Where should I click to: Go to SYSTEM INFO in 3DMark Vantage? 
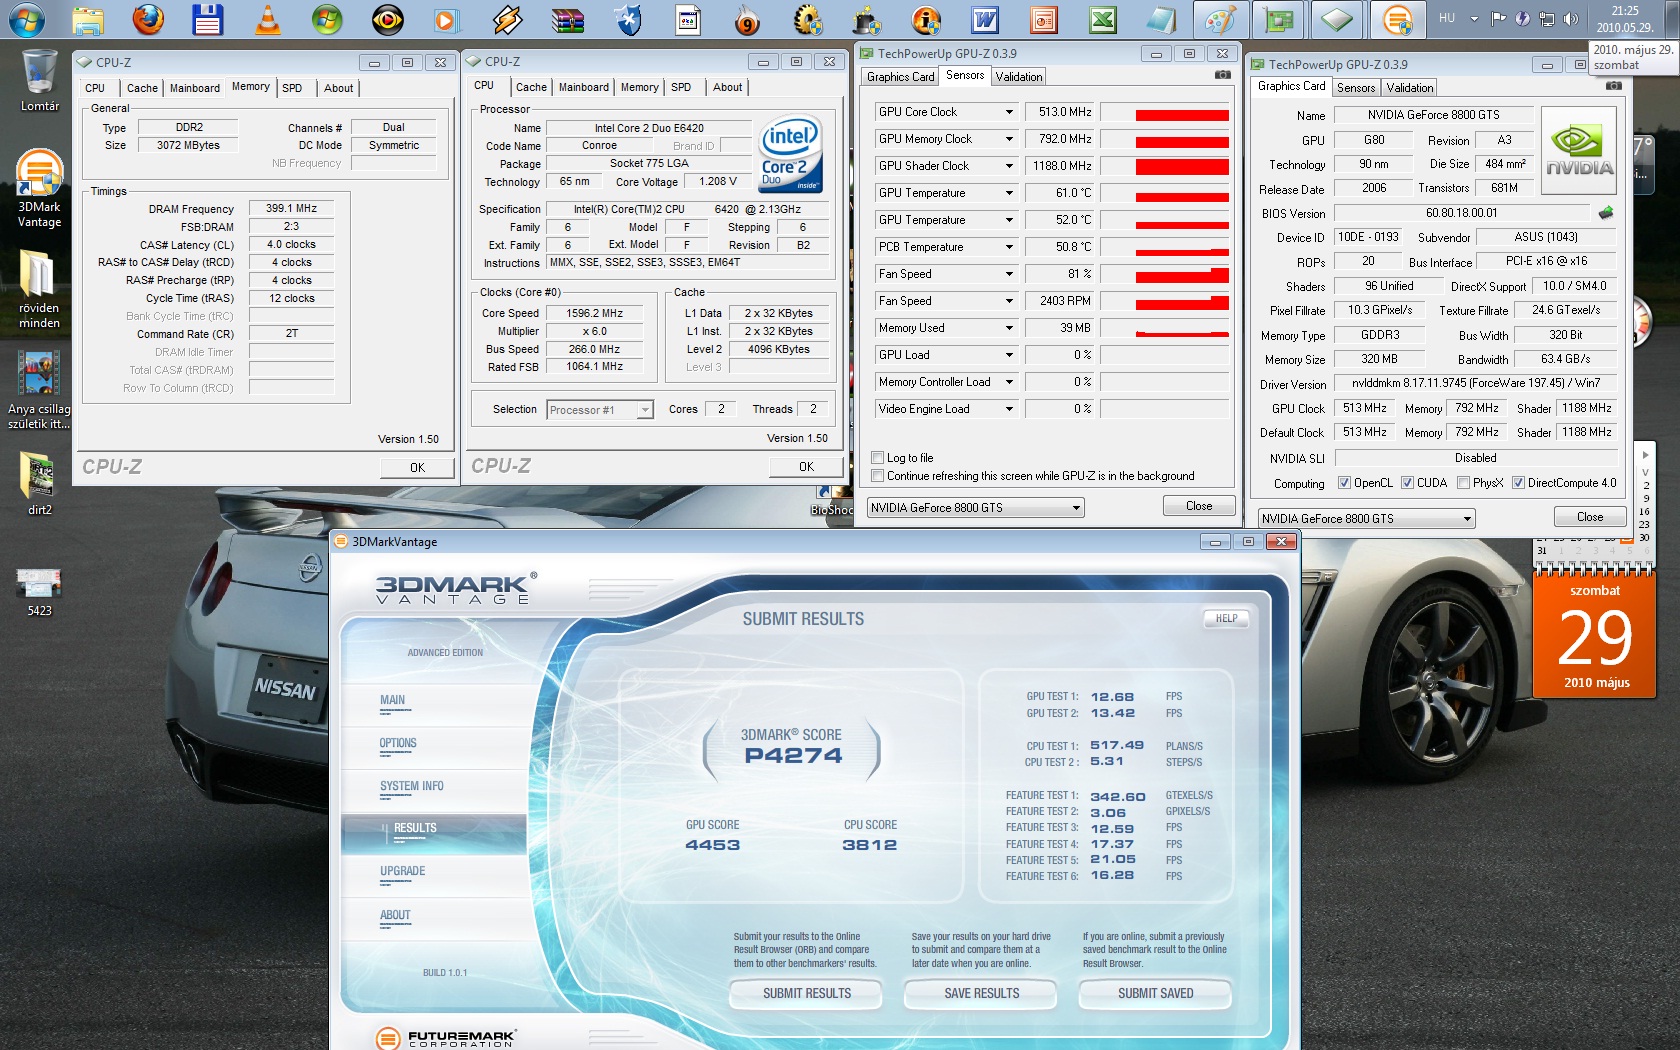click(412, 787)
